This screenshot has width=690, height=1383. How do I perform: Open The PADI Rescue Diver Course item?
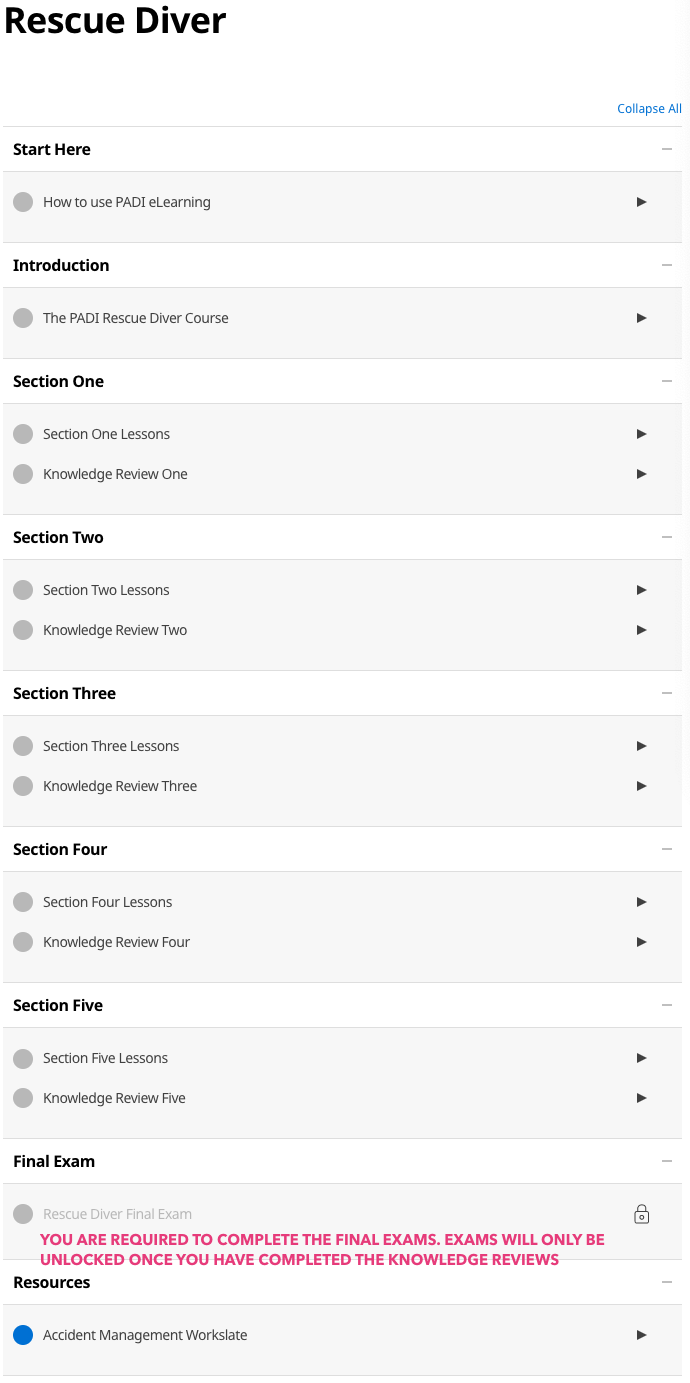(x=136, y=318)
